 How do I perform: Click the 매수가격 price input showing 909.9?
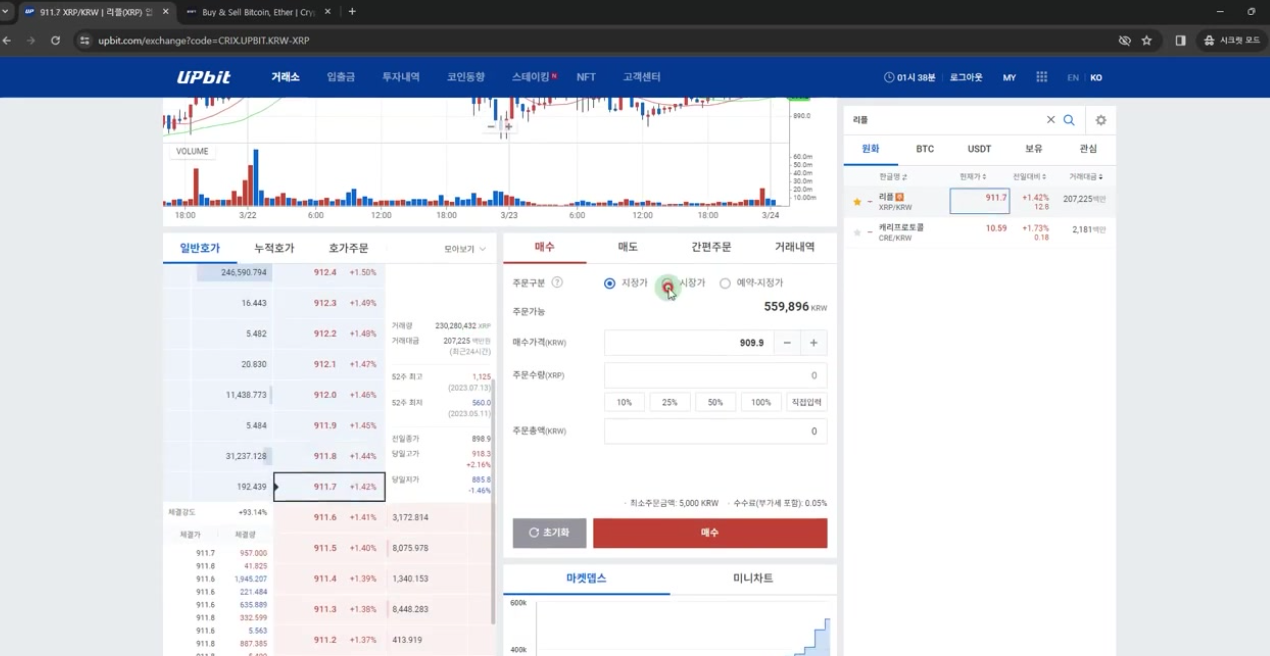point(689,343)
